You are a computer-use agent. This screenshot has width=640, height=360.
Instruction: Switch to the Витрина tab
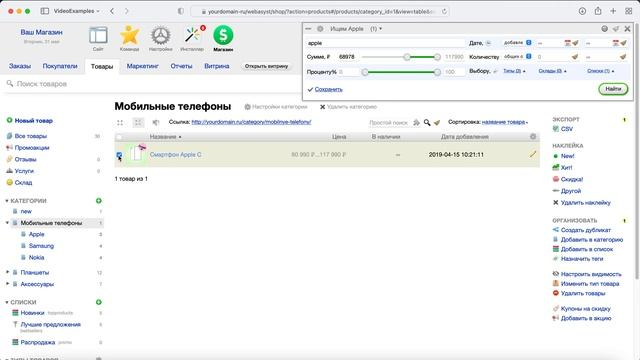tap(217, 66)
